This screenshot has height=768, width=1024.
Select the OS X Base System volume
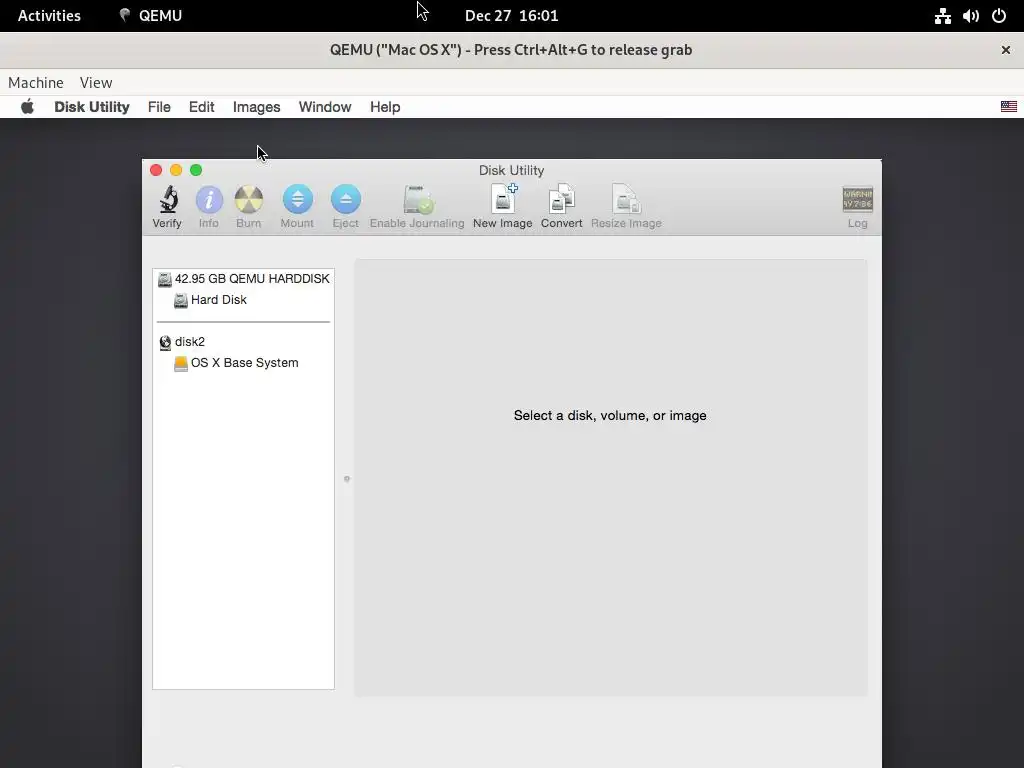coord(236,363)
